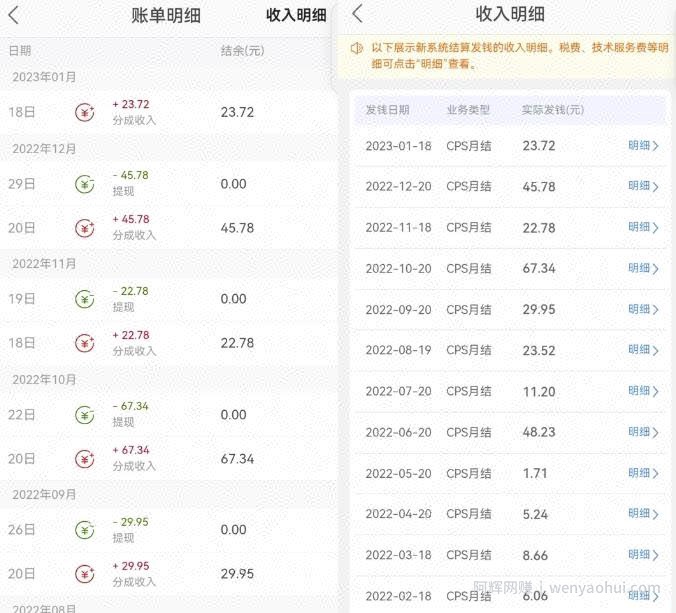Image resolution: width=676 pixels, height=613 pixels.
Task: Click the speaker notice icon in yellow banner
Action: [357, 48]
